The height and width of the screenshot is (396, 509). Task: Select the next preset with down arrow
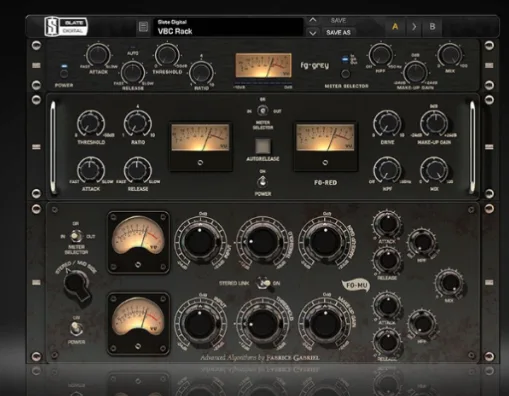tap(313, 33)
